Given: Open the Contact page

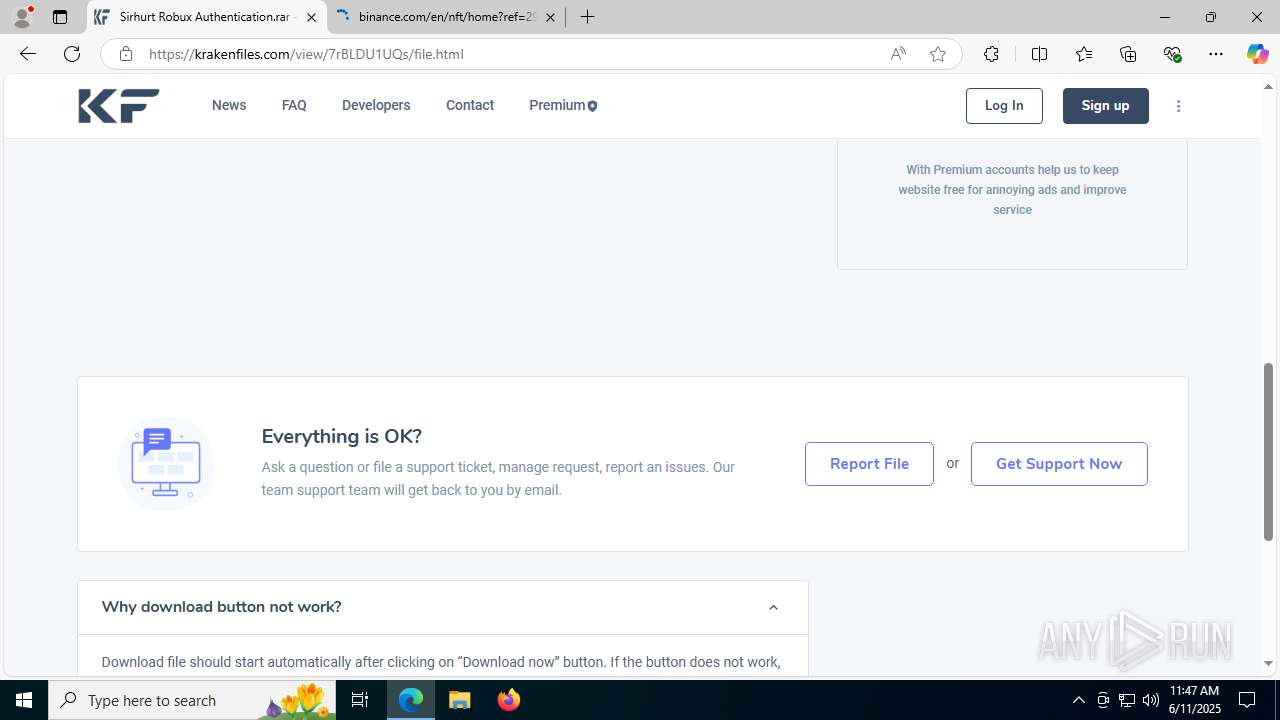Looking at the screenshot, I should pos(470,105).
